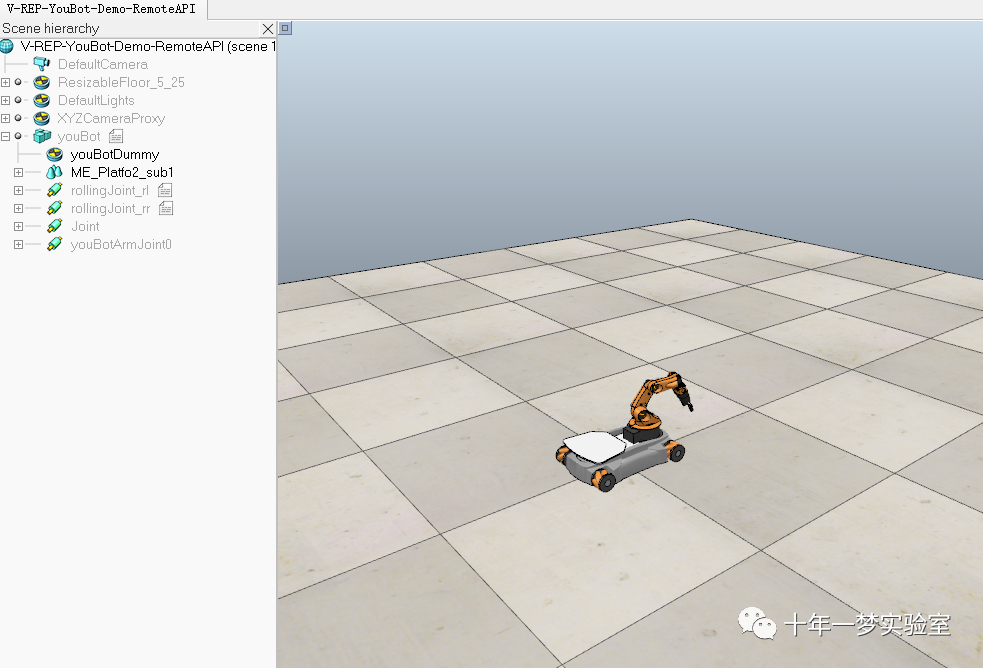
Task: Select DefaultLights label in the hierarchy
Action: click(96, 100)
